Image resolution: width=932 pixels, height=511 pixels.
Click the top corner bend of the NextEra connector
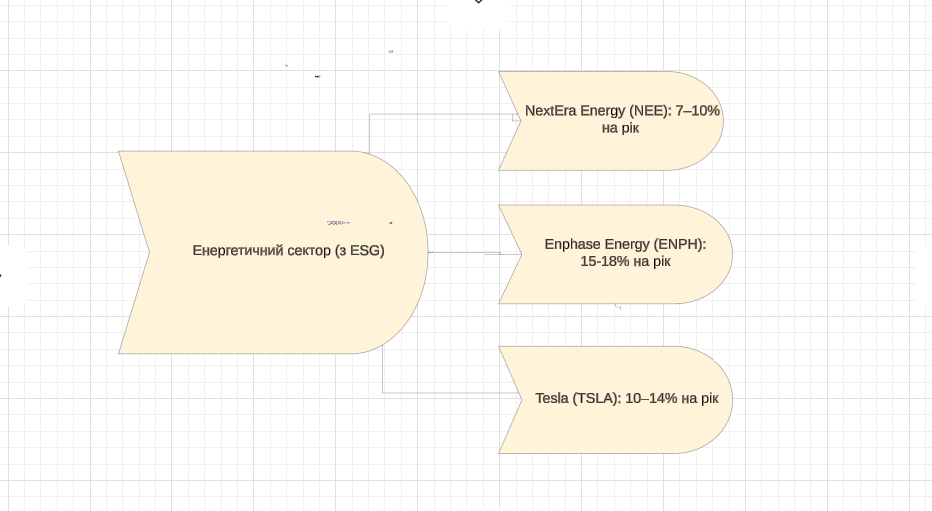point(369,115)
